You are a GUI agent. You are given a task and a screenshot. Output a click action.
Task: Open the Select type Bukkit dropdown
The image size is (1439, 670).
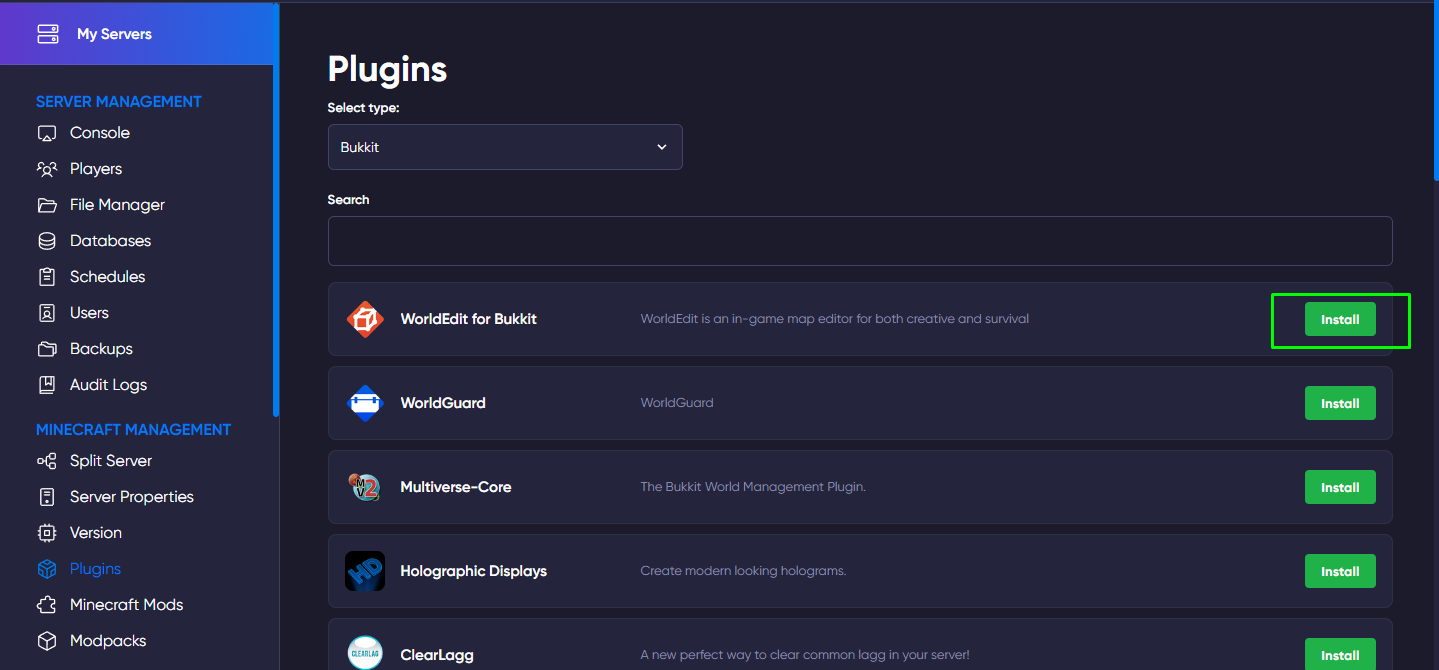click(505, 147)
